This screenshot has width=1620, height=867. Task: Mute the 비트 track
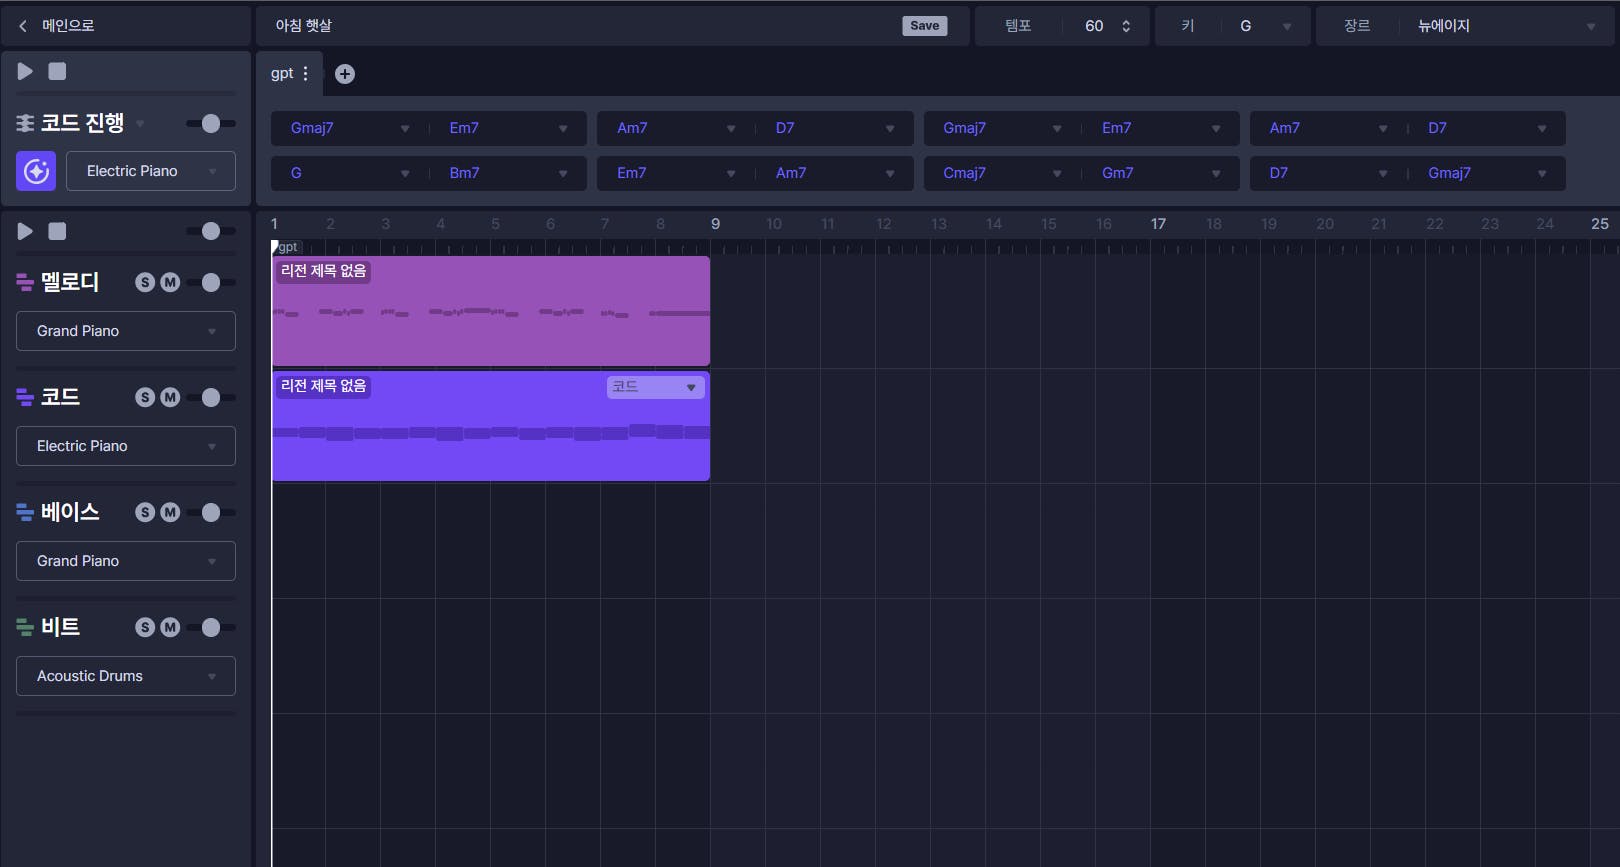[x=170, y=627]
